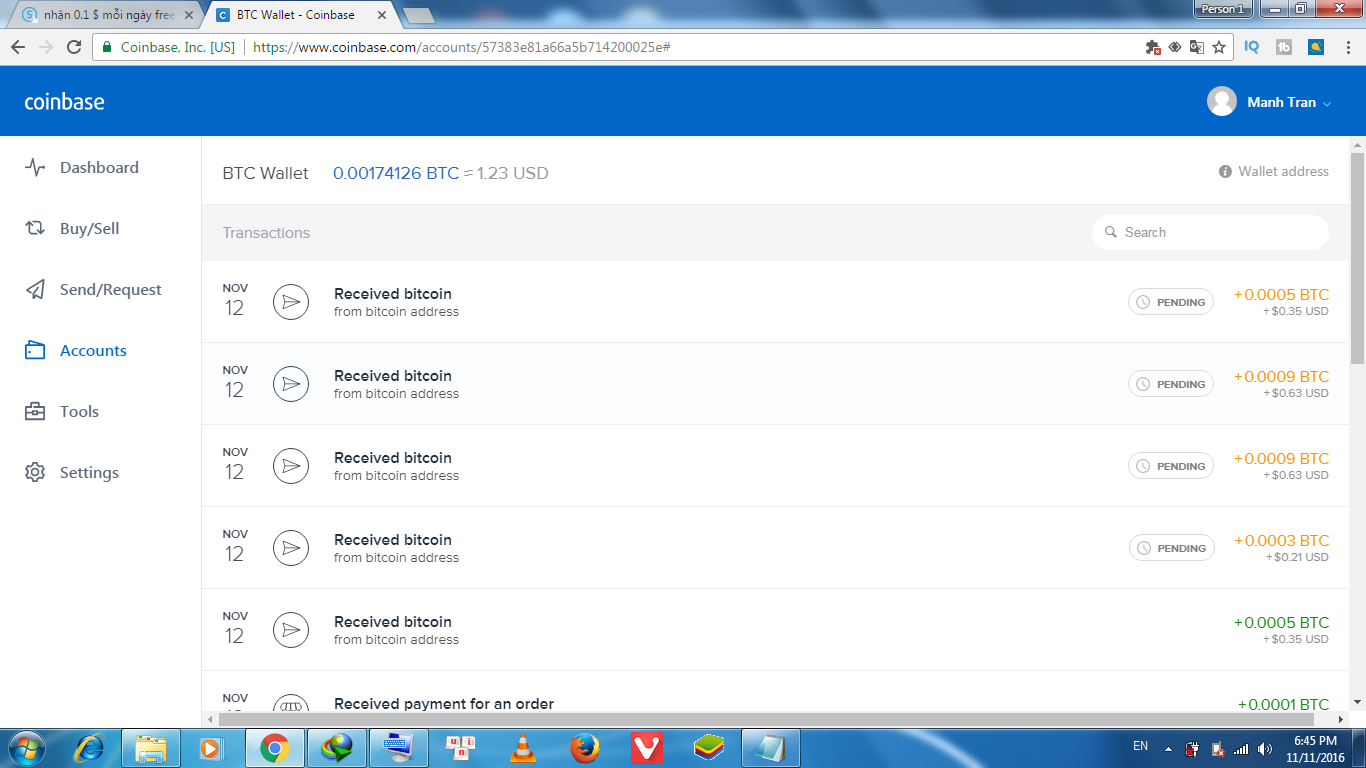The image size is (1366, 768).
Task: Click the coinbase logo in the header
Action: (64, 102)
